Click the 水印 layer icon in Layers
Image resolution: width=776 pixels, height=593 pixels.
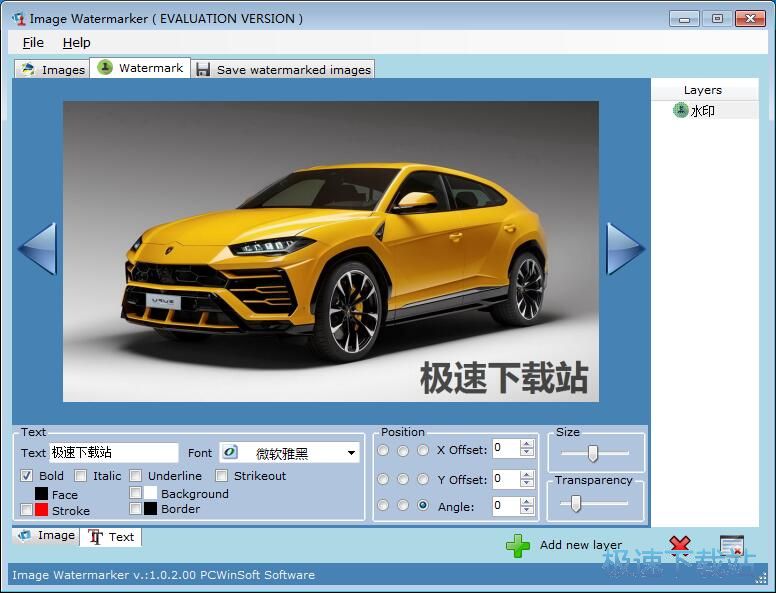pos(682,111)
